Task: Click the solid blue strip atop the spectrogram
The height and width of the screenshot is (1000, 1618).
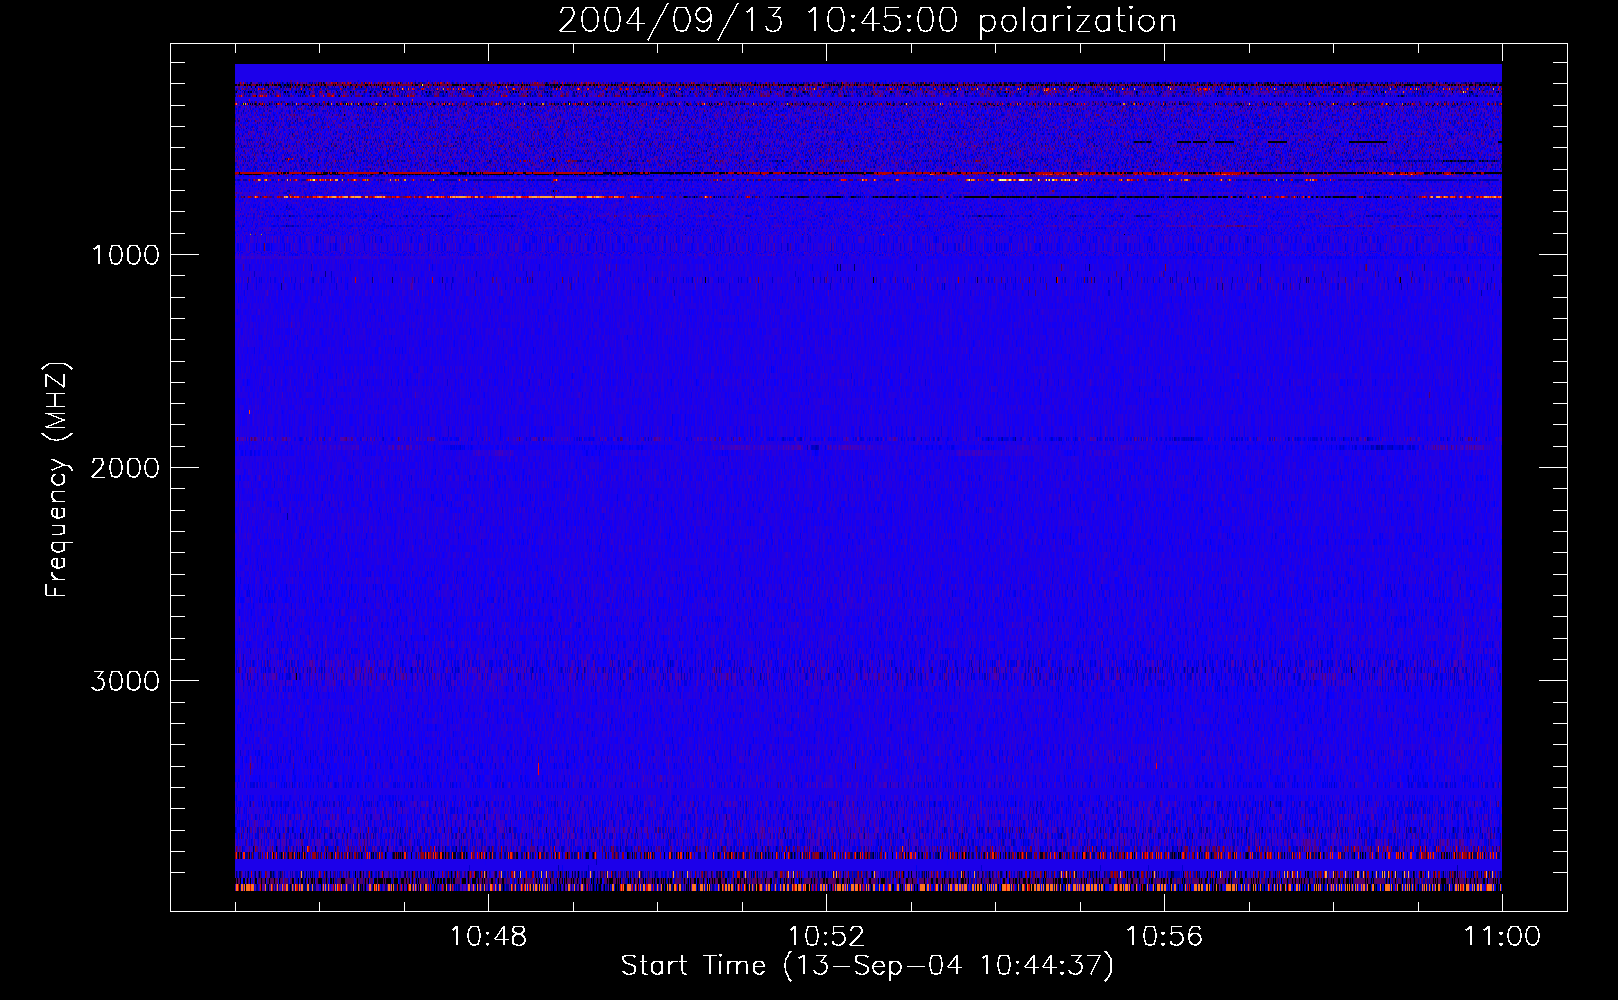Action: 868,72
